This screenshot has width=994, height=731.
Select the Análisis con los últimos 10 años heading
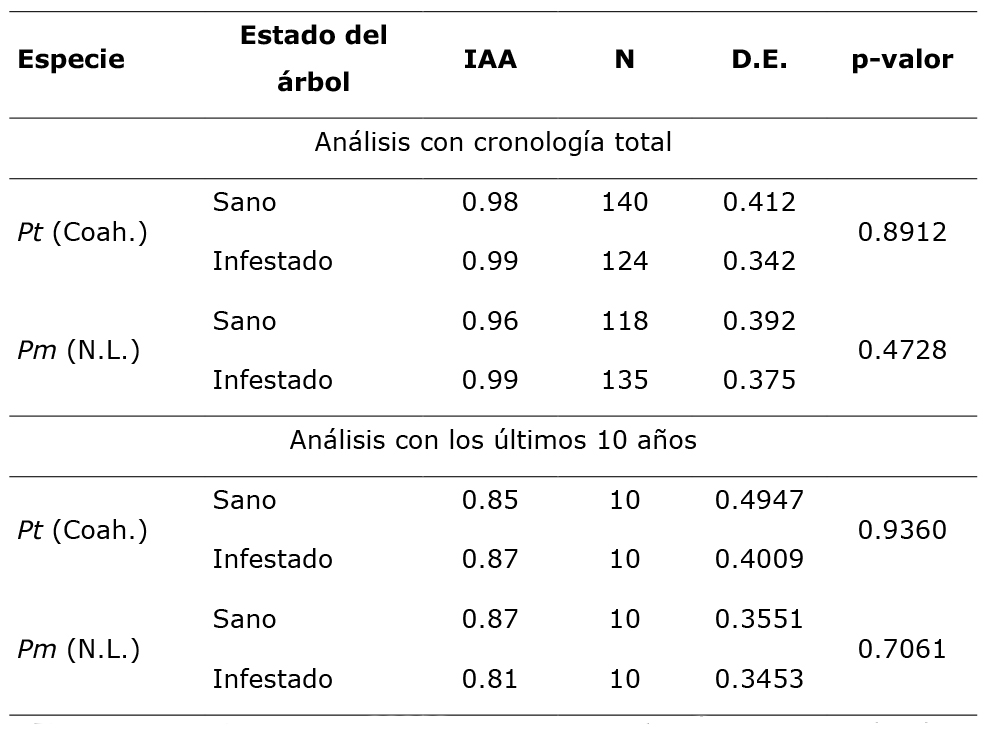pos(493,440)
